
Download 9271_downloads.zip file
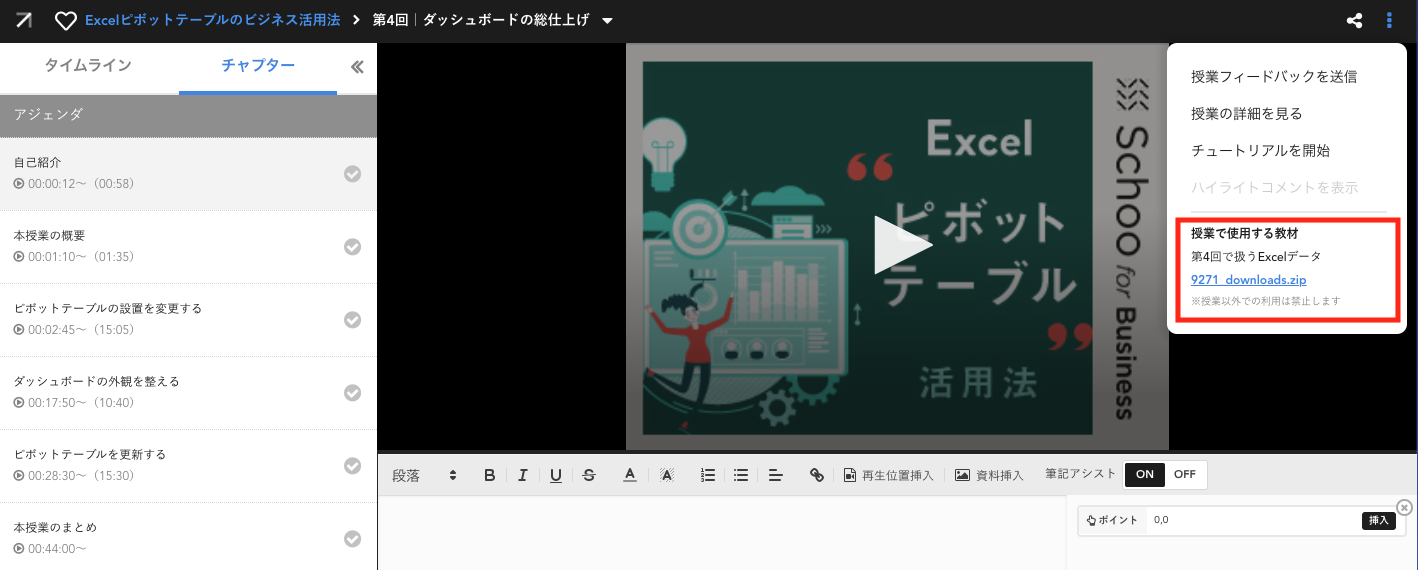1248,280
